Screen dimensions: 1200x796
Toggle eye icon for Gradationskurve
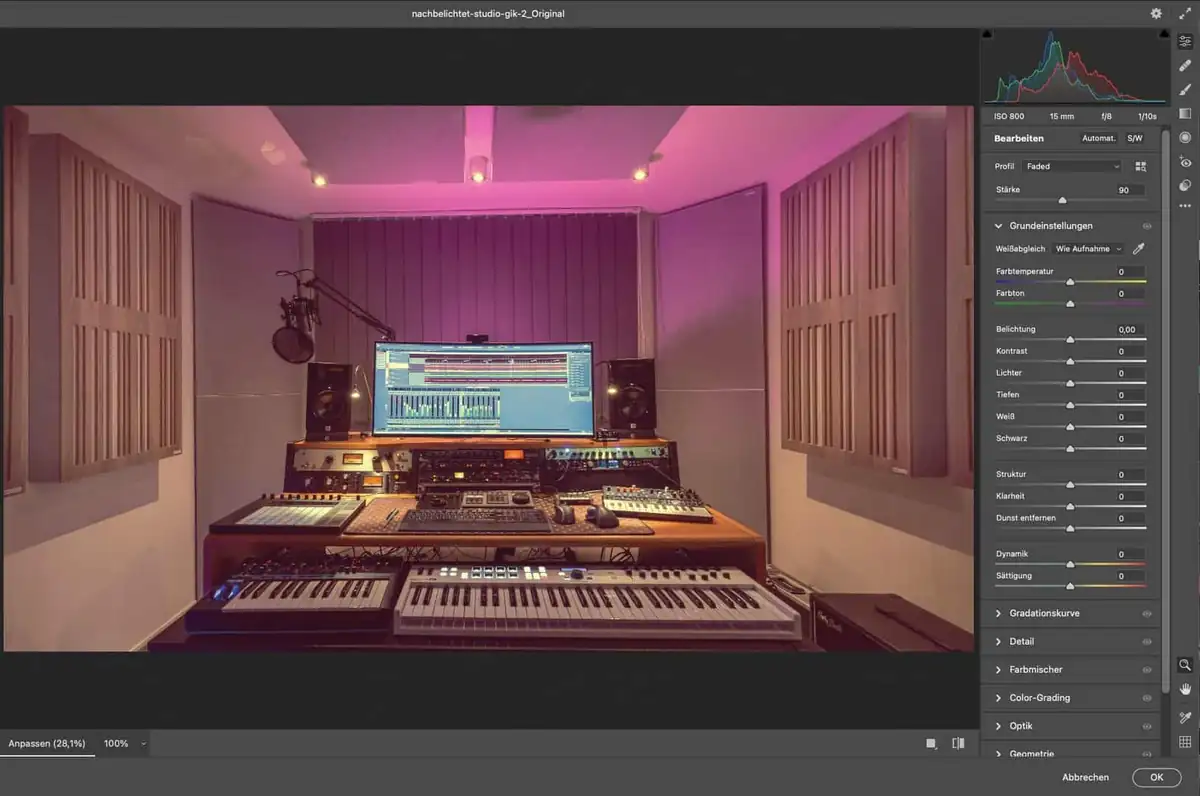coord(1147,614)
